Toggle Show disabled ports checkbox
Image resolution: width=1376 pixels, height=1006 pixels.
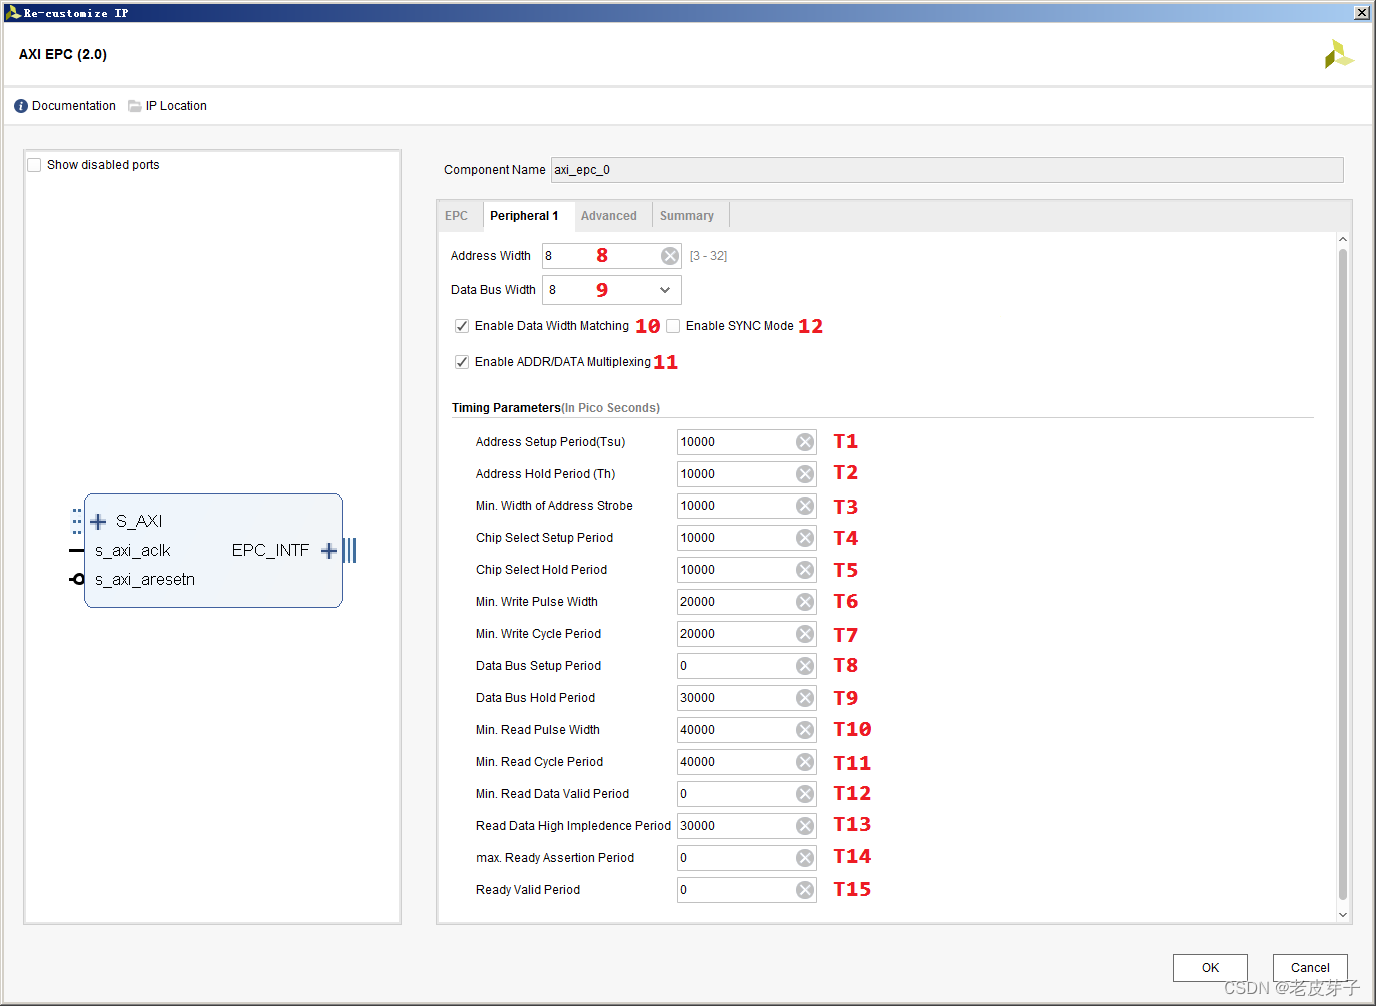[34, 165]
